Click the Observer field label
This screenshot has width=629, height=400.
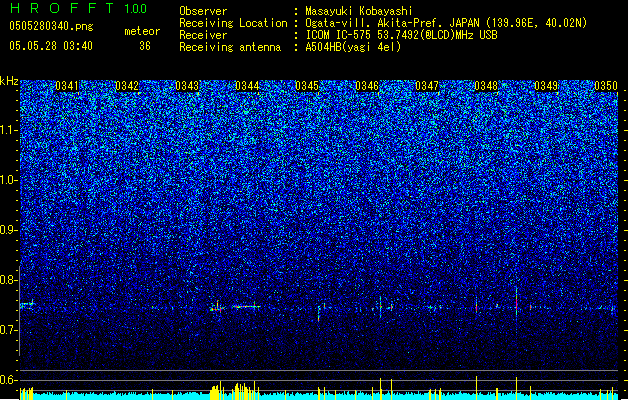[x=203, y=11]
